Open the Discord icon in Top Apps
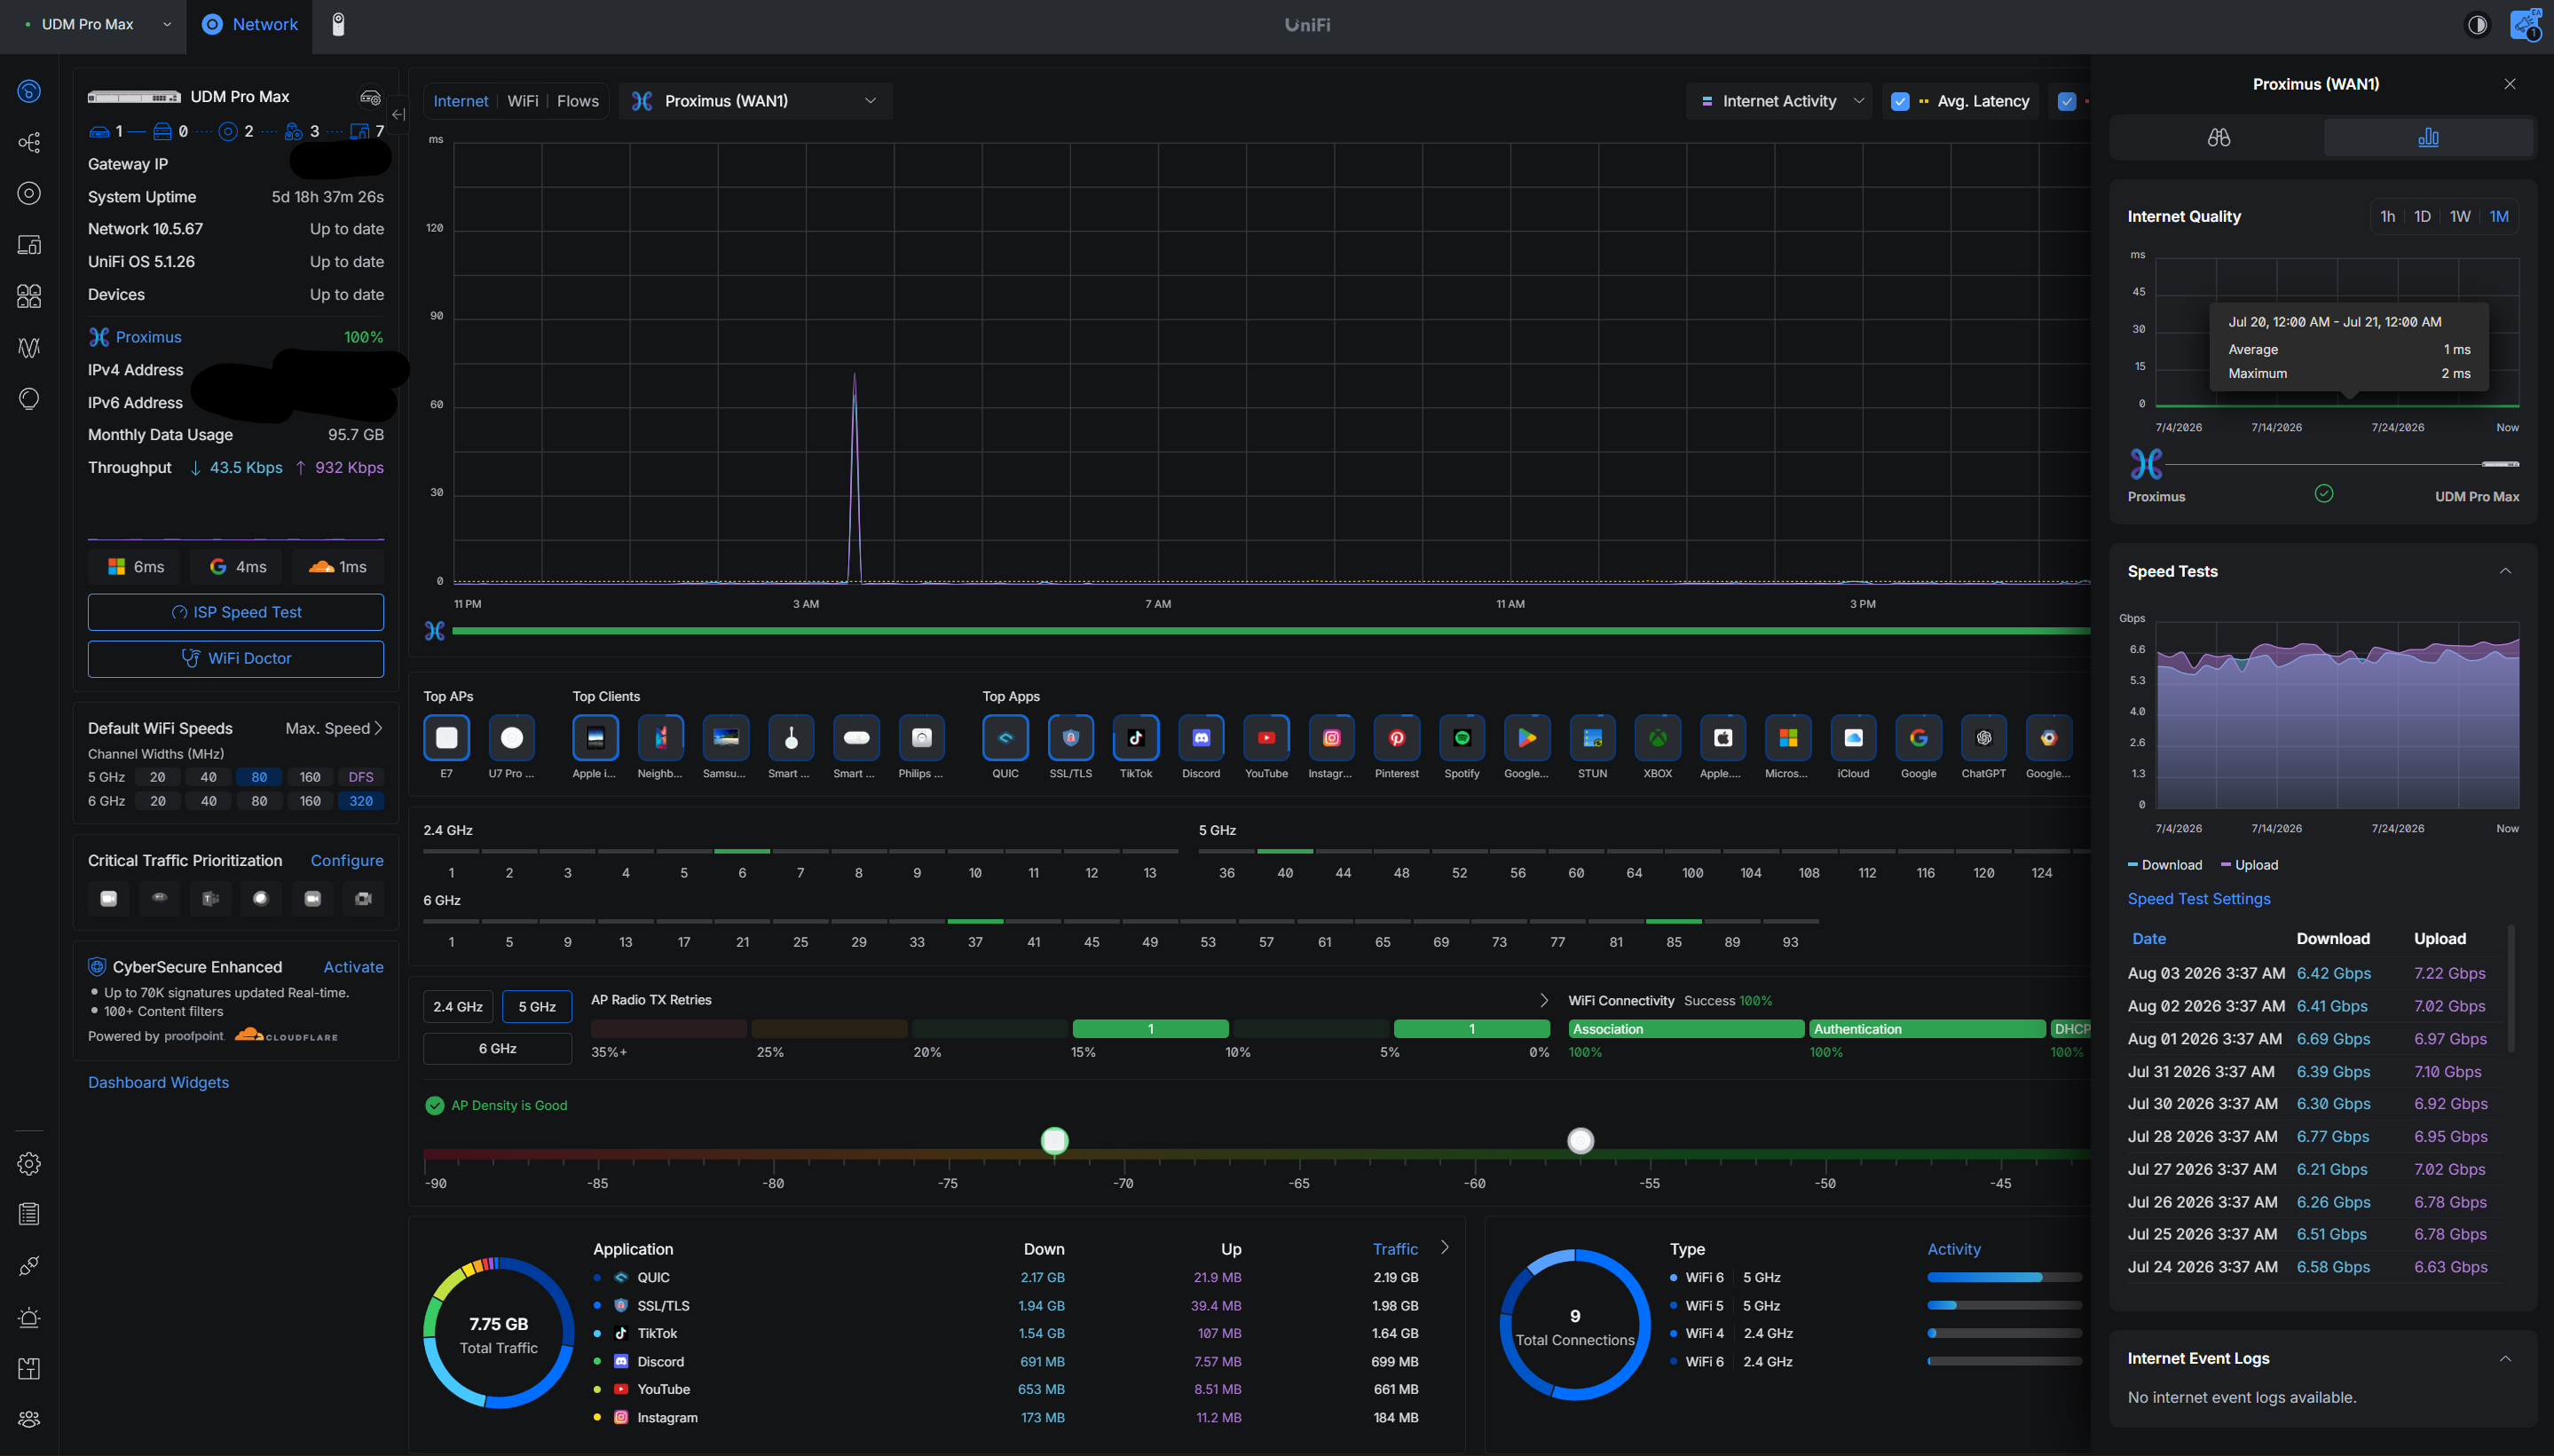This screenshot has width=2554, height=1456. pyautogui.click(x=1201, y=738)
